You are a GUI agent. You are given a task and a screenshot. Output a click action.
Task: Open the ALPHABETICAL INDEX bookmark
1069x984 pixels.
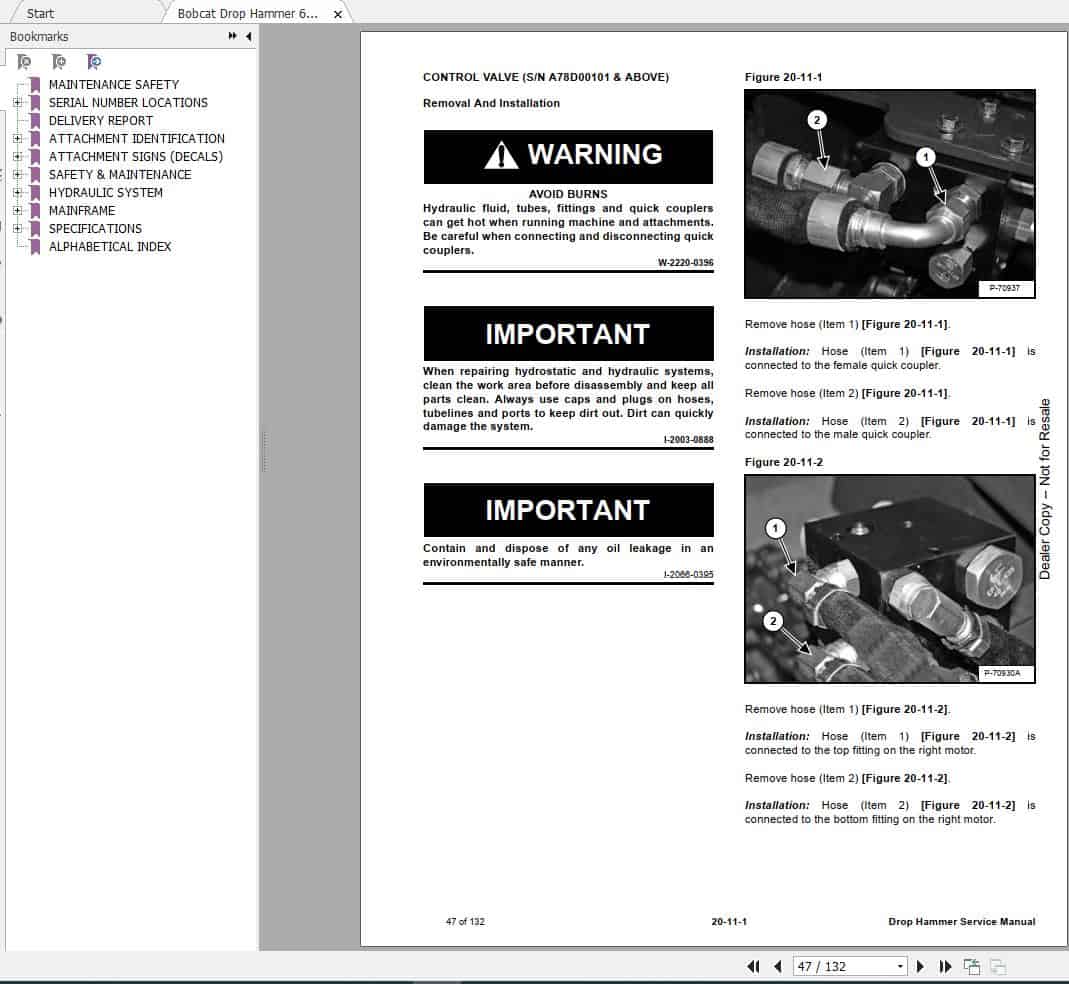110,247
